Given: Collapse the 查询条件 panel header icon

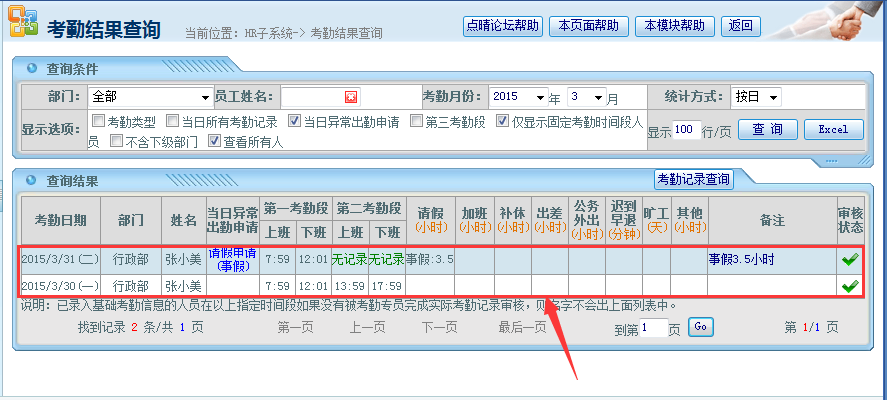Looking at the screenshot, I should [32, 68].
